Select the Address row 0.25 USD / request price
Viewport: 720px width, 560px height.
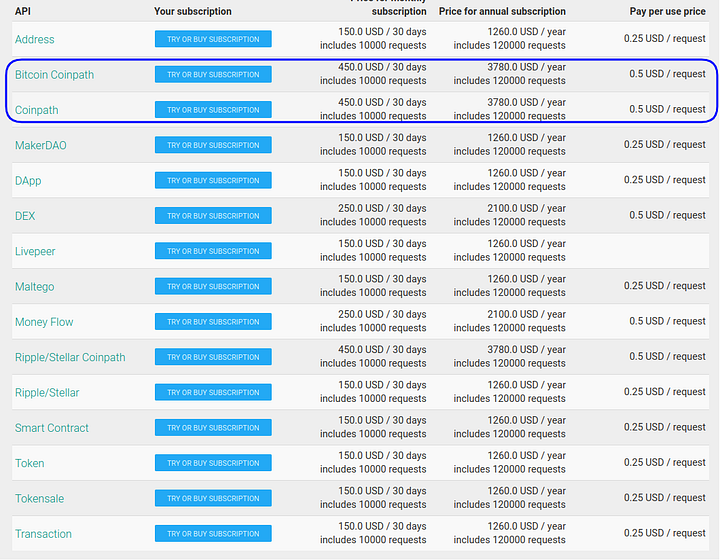pyautogui.click(x=664, y=39)
